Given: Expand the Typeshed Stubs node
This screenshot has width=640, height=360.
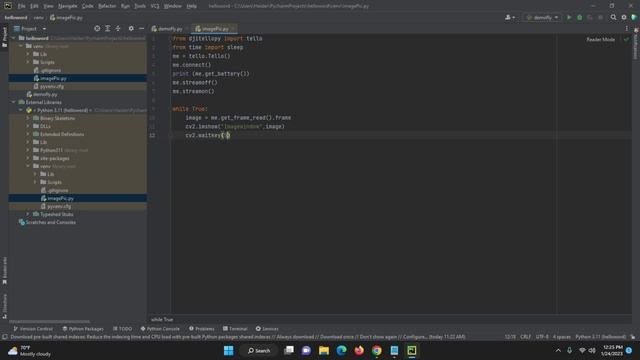Looking at the screenshot, I should (x=28, y=214).
